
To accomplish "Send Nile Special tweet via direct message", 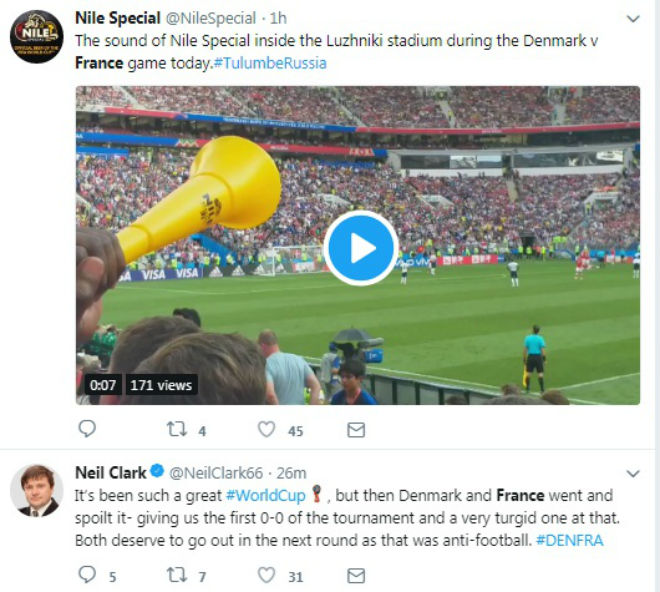I will [x=355, y=430].
